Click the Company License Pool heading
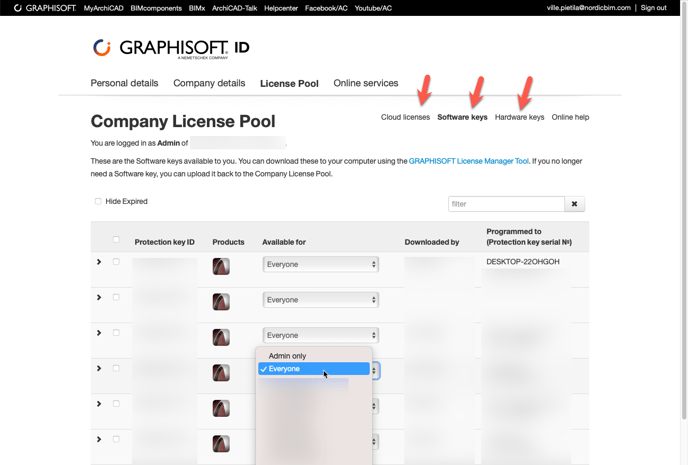 [x=183, y=122]
